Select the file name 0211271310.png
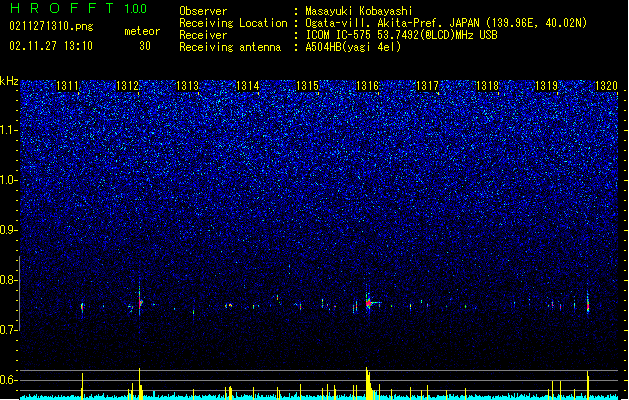Screen dimensions: 629x400 (x=51, y=26)
